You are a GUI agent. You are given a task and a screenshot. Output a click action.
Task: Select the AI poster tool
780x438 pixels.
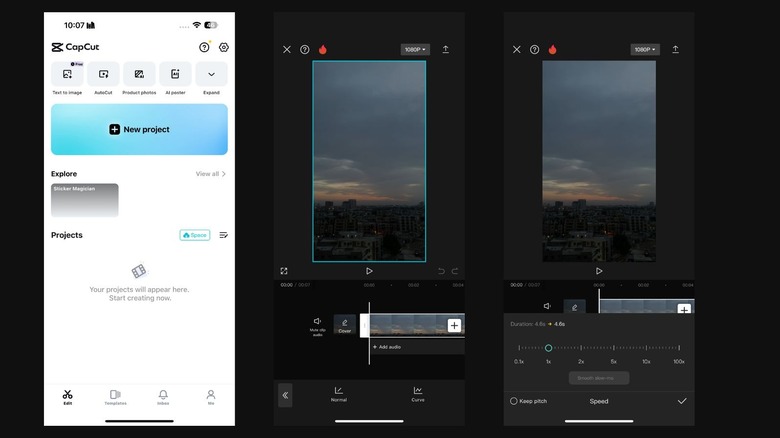coord(175,75)
